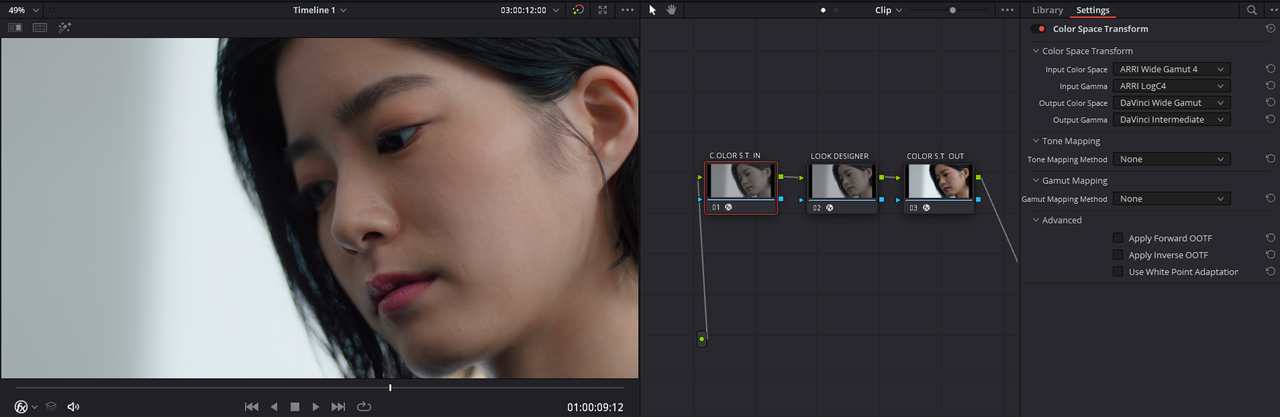The image size is (1280, 417).
Task: Open Gamut Mapping Method dropdown
Action: [x=1172, y=199]
